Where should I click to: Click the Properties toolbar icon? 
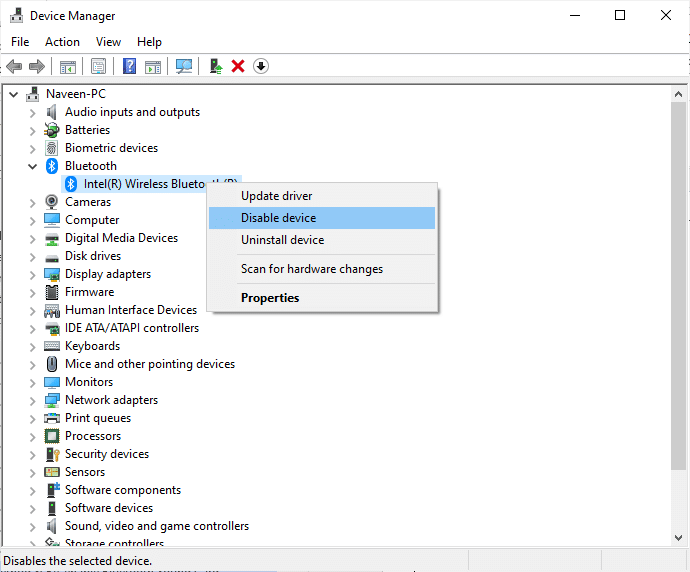click(x=99, y=66)
